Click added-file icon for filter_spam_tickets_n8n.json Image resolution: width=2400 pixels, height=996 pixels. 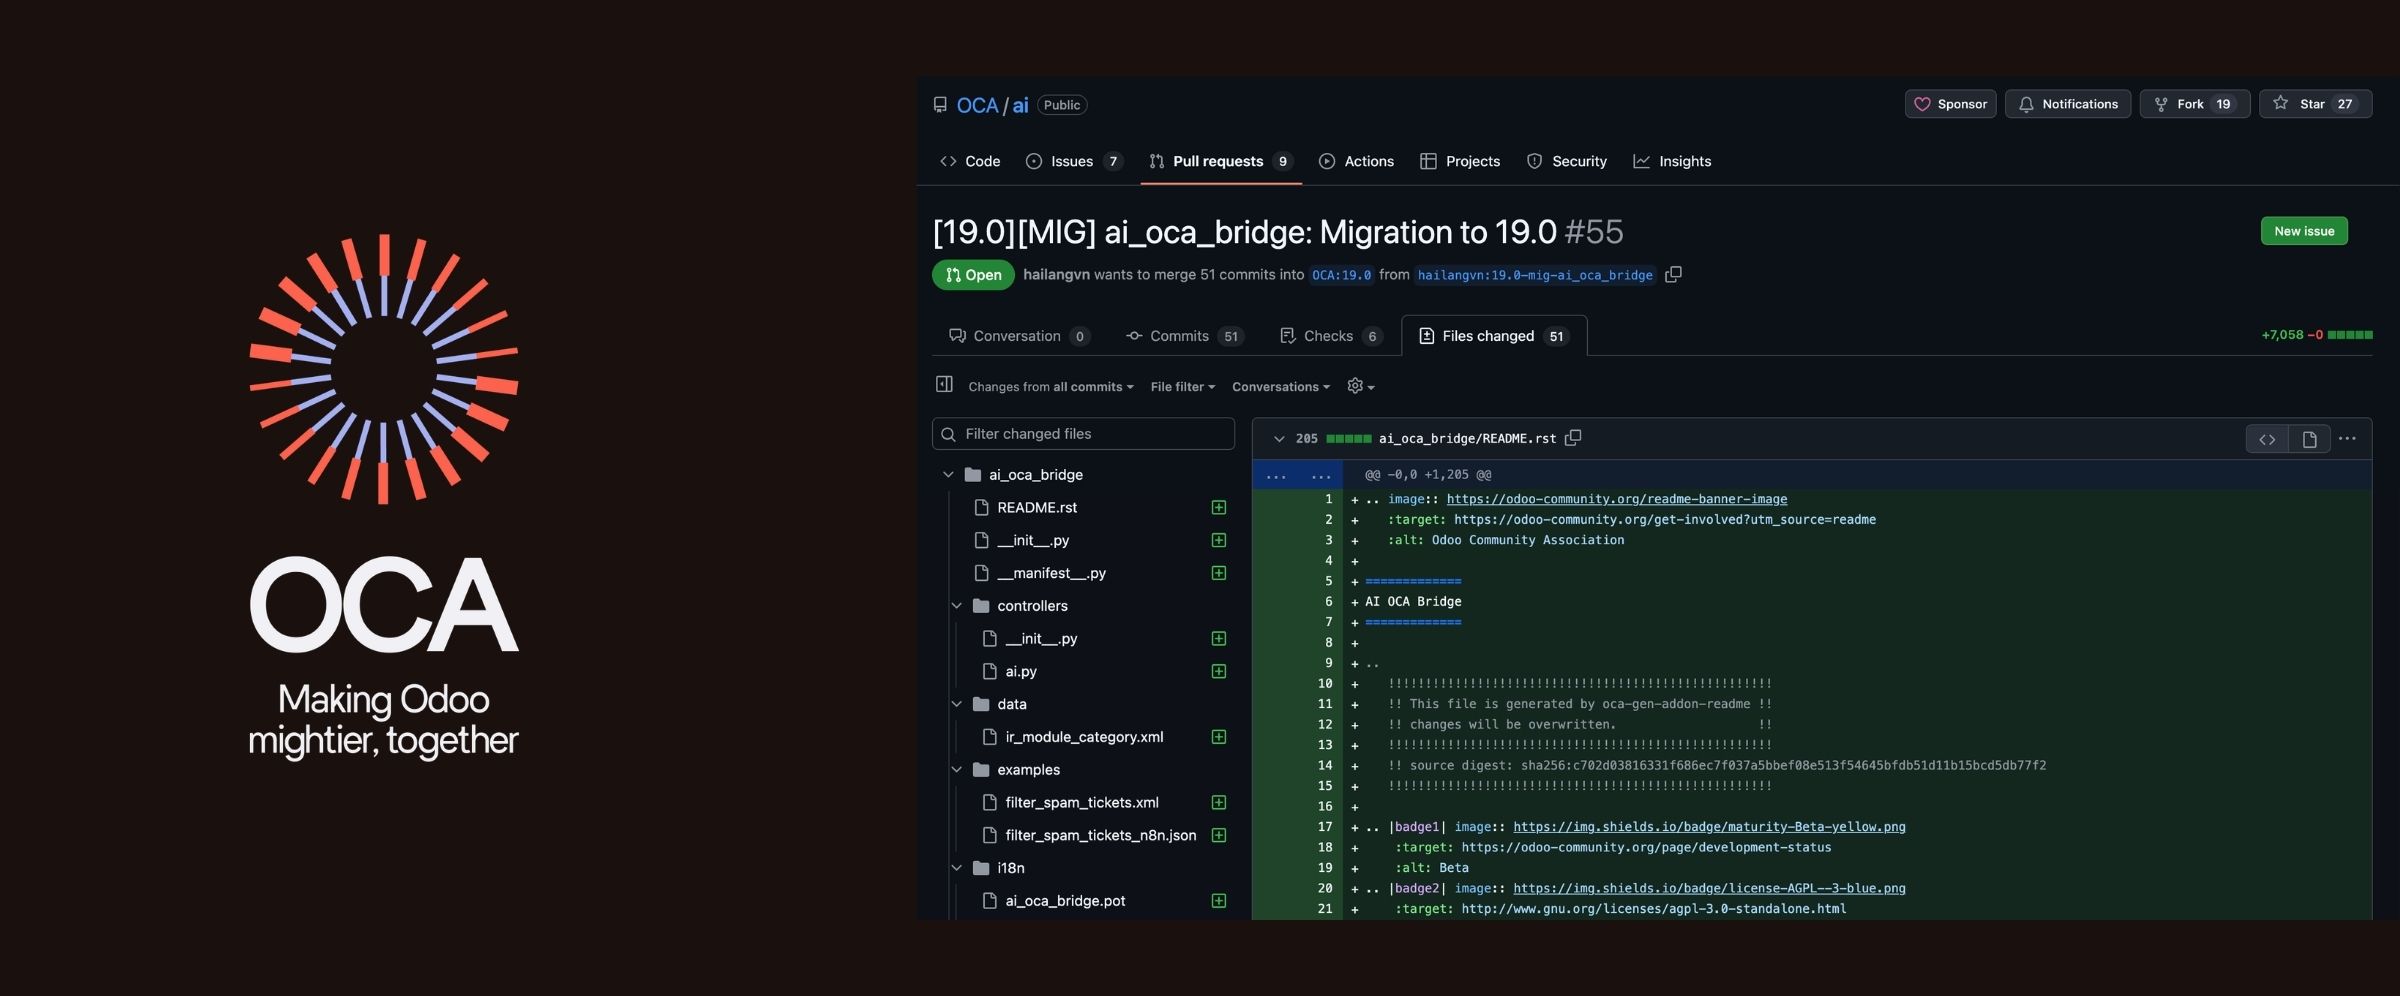(x=1219, y=835)
